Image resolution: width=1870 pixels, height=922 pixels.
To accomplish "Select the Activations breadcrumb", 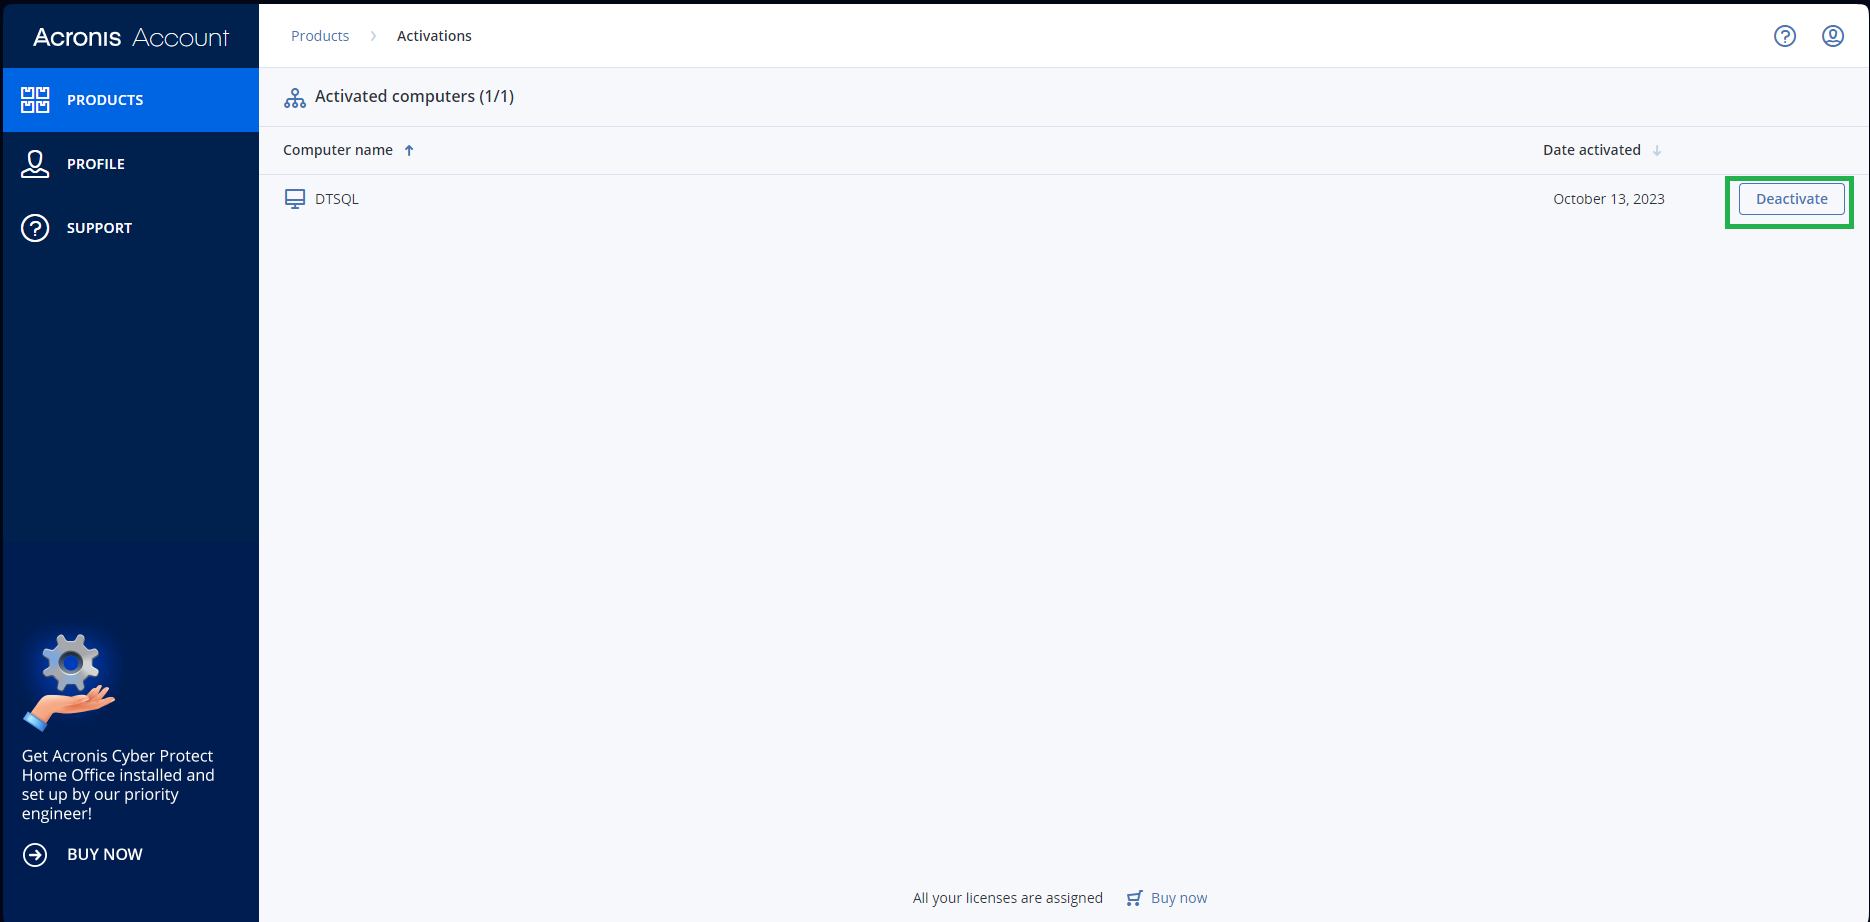I will pos(434,36).
